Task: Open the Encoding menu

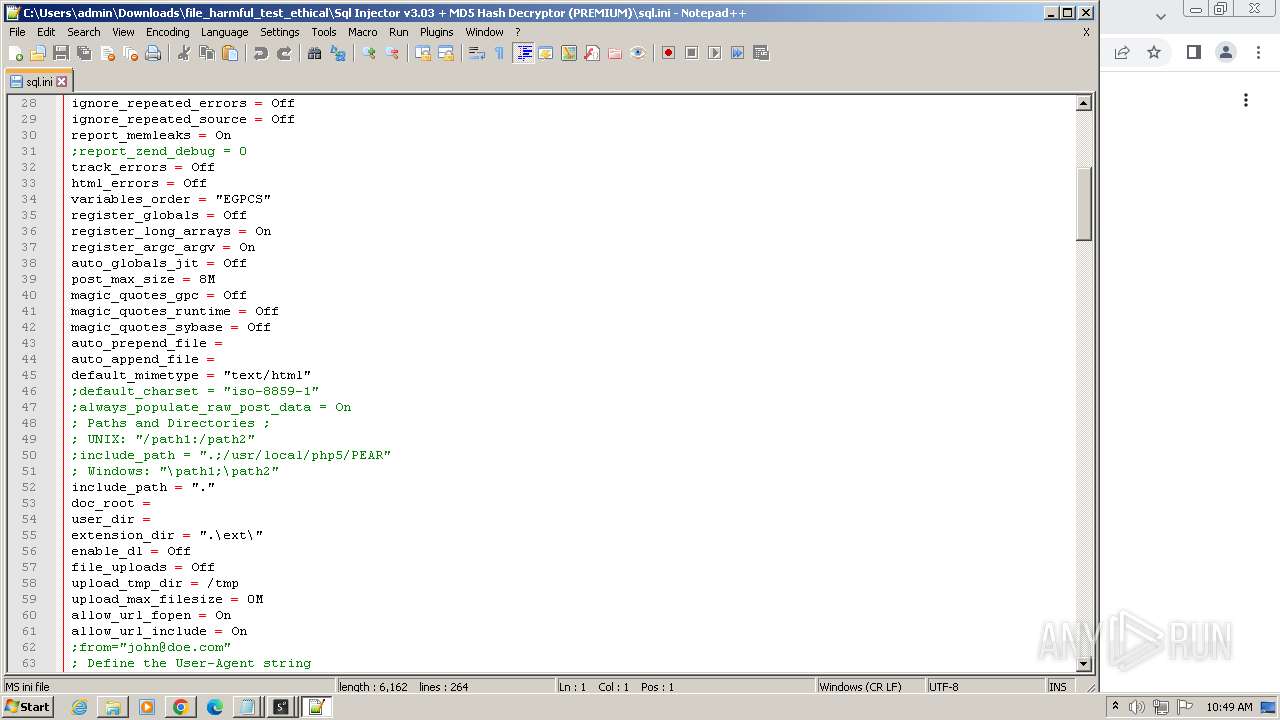Action: tap(167, 32)
